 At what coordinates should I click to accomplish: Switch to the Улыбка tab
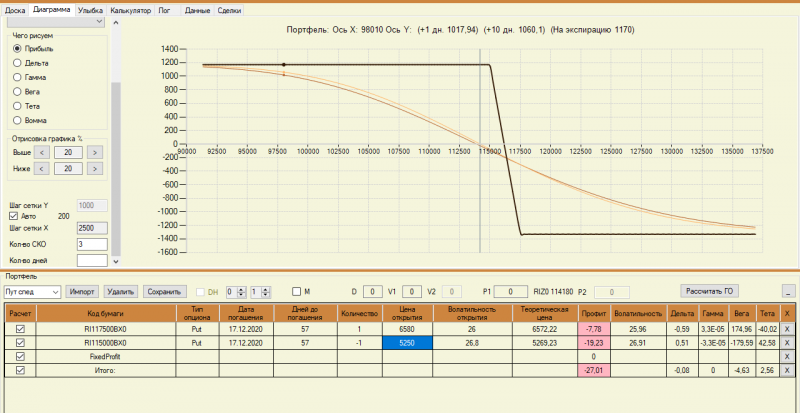pyautogui.click(x=90, y=10)
